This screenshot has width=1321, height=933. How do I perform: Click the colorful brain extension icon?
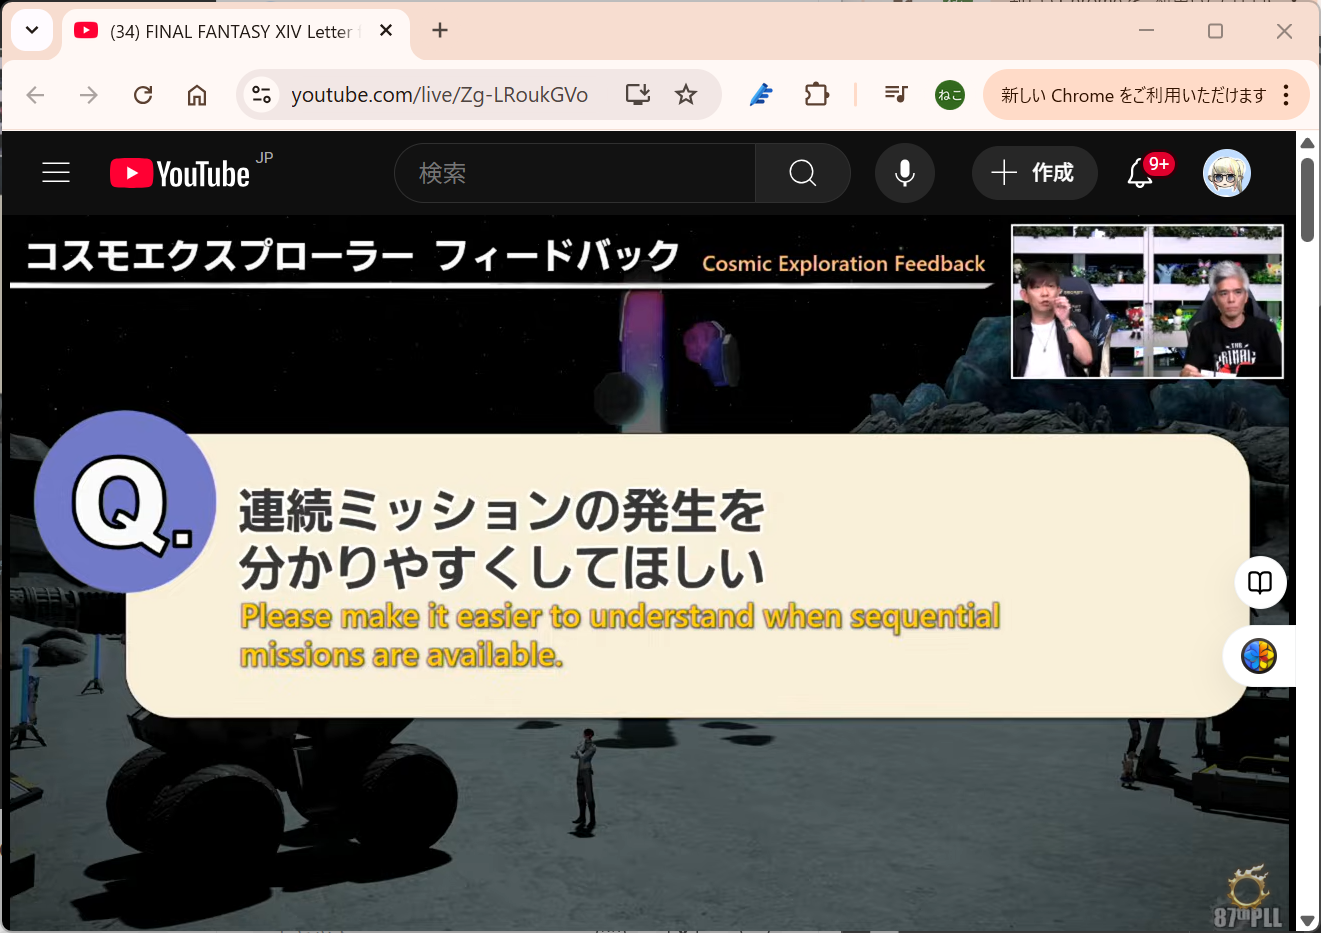tap(1259, 656)
